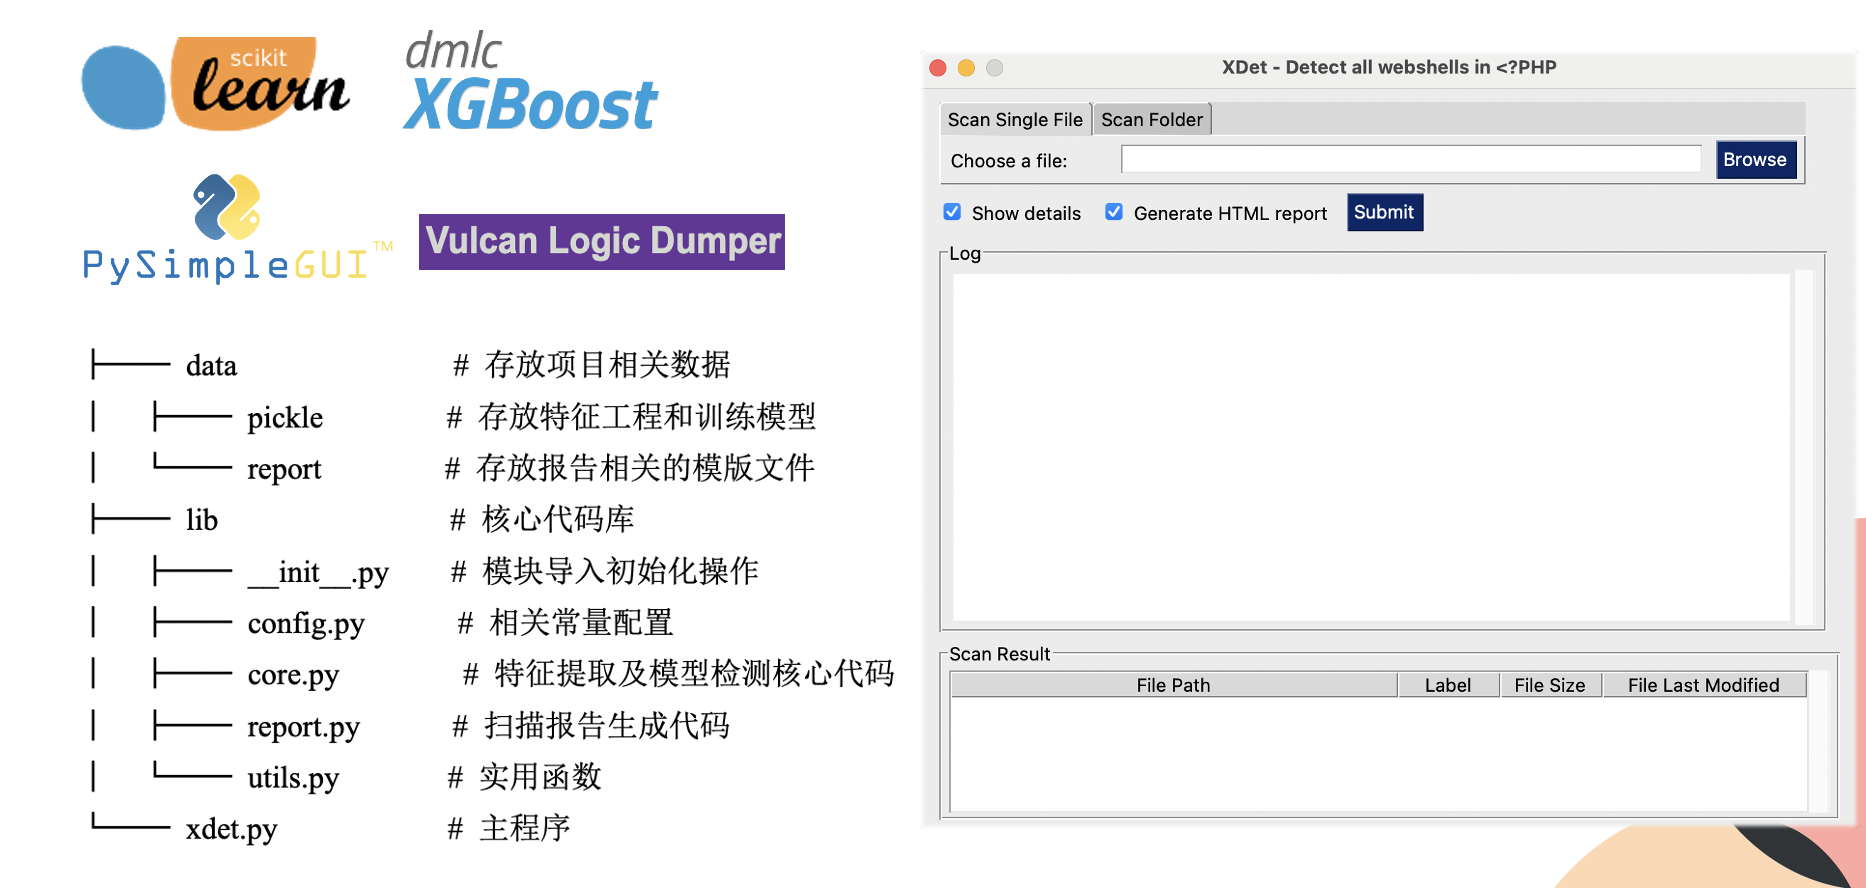
Task: Click the Choose a file input field
Action: click(1411, 159)
